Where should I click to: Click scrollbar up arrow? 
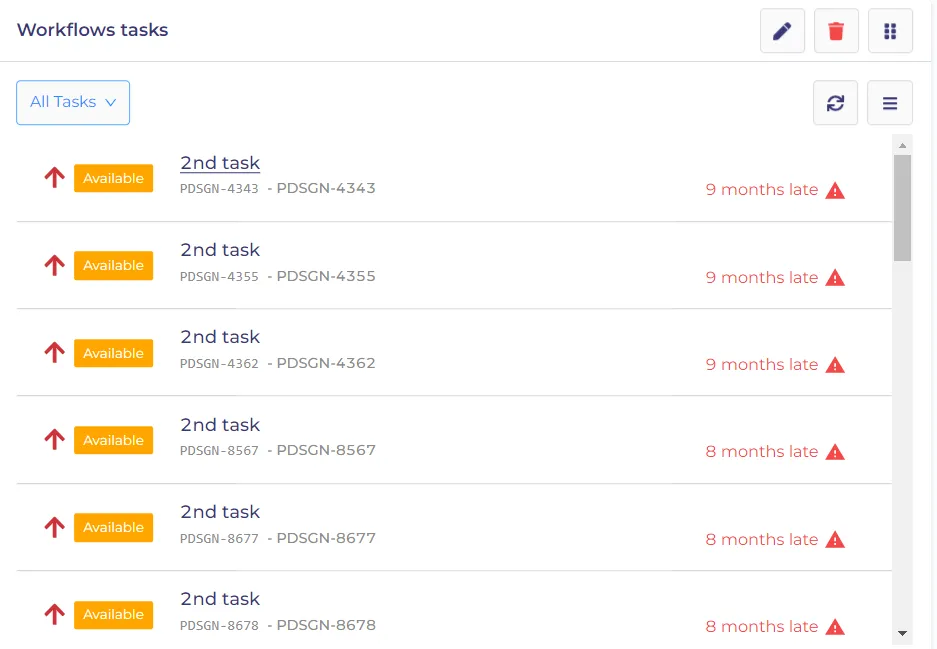point(902,146)
